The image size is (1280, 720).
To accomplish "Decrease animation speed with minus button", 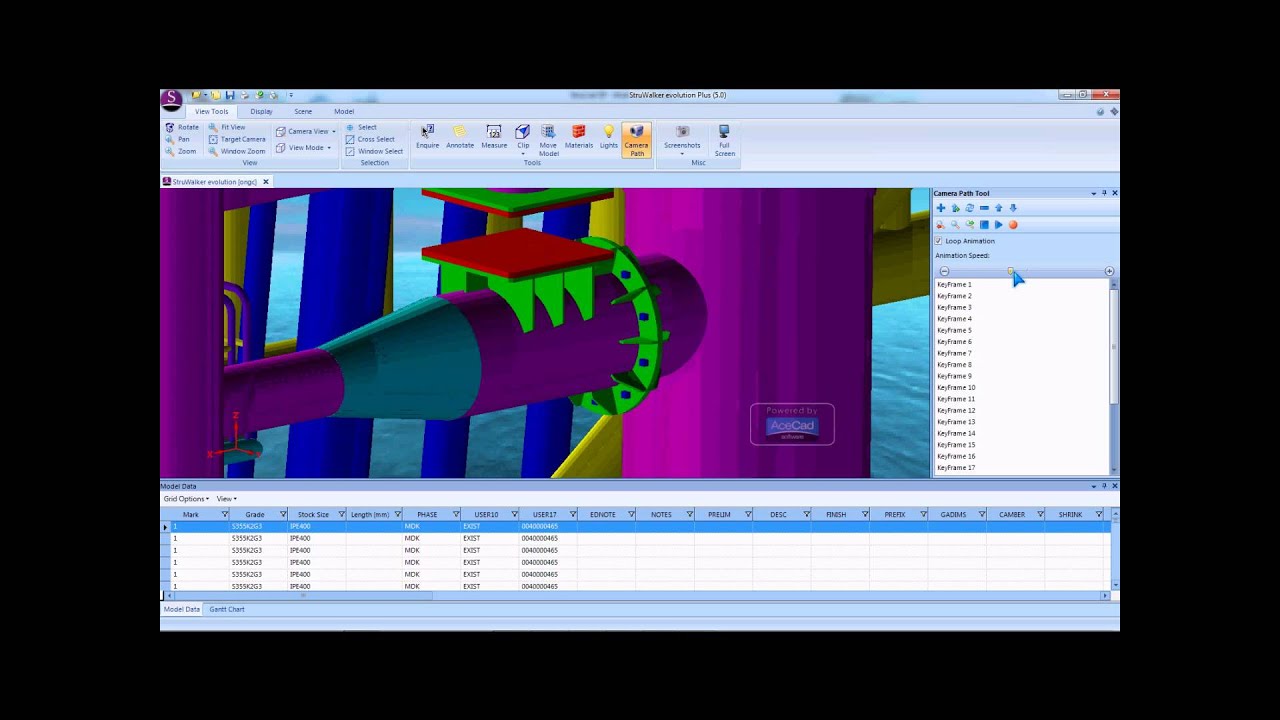I will point(944,271).
